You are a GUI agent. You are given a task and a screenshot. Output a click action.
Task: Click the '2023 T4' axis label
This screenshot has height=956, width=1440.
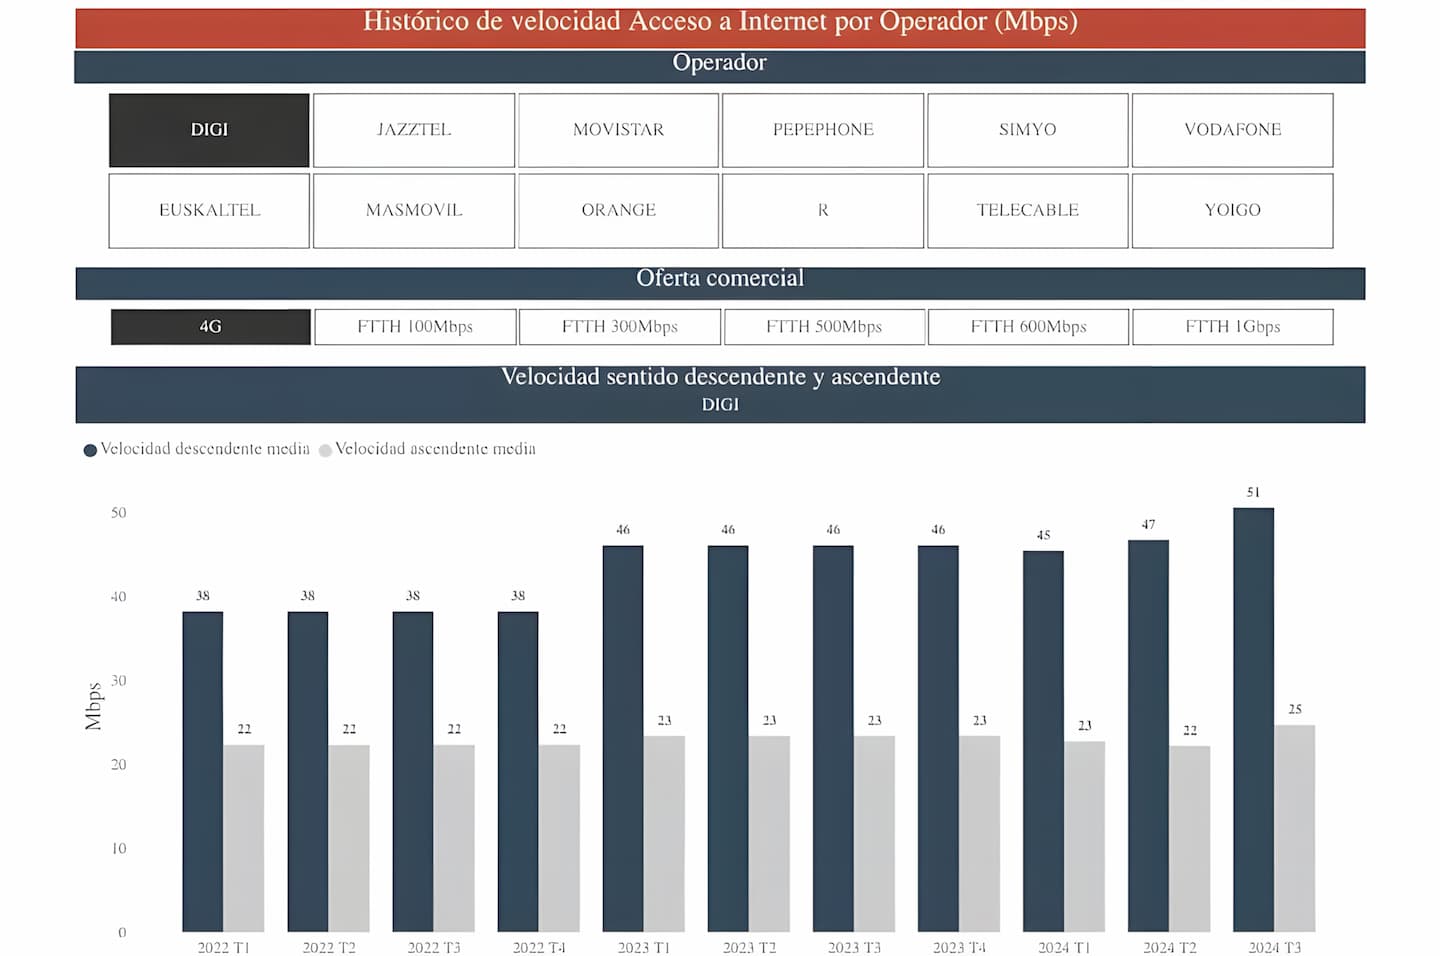(x=959, y=947)
